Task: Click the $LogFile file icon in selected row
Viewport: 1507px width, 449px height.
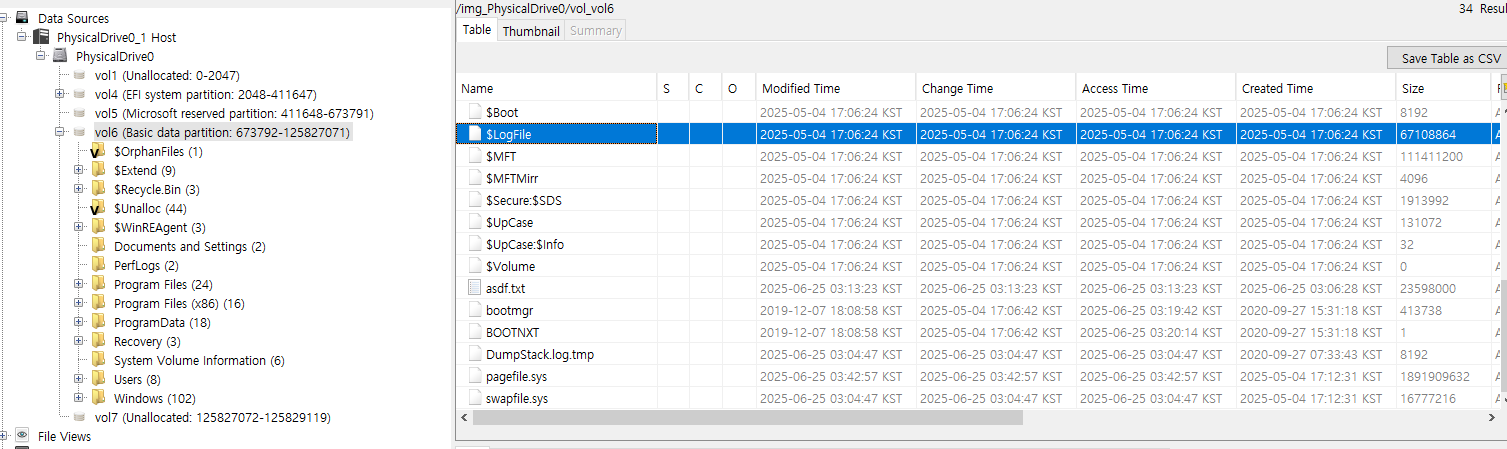Action: [475, 134]
